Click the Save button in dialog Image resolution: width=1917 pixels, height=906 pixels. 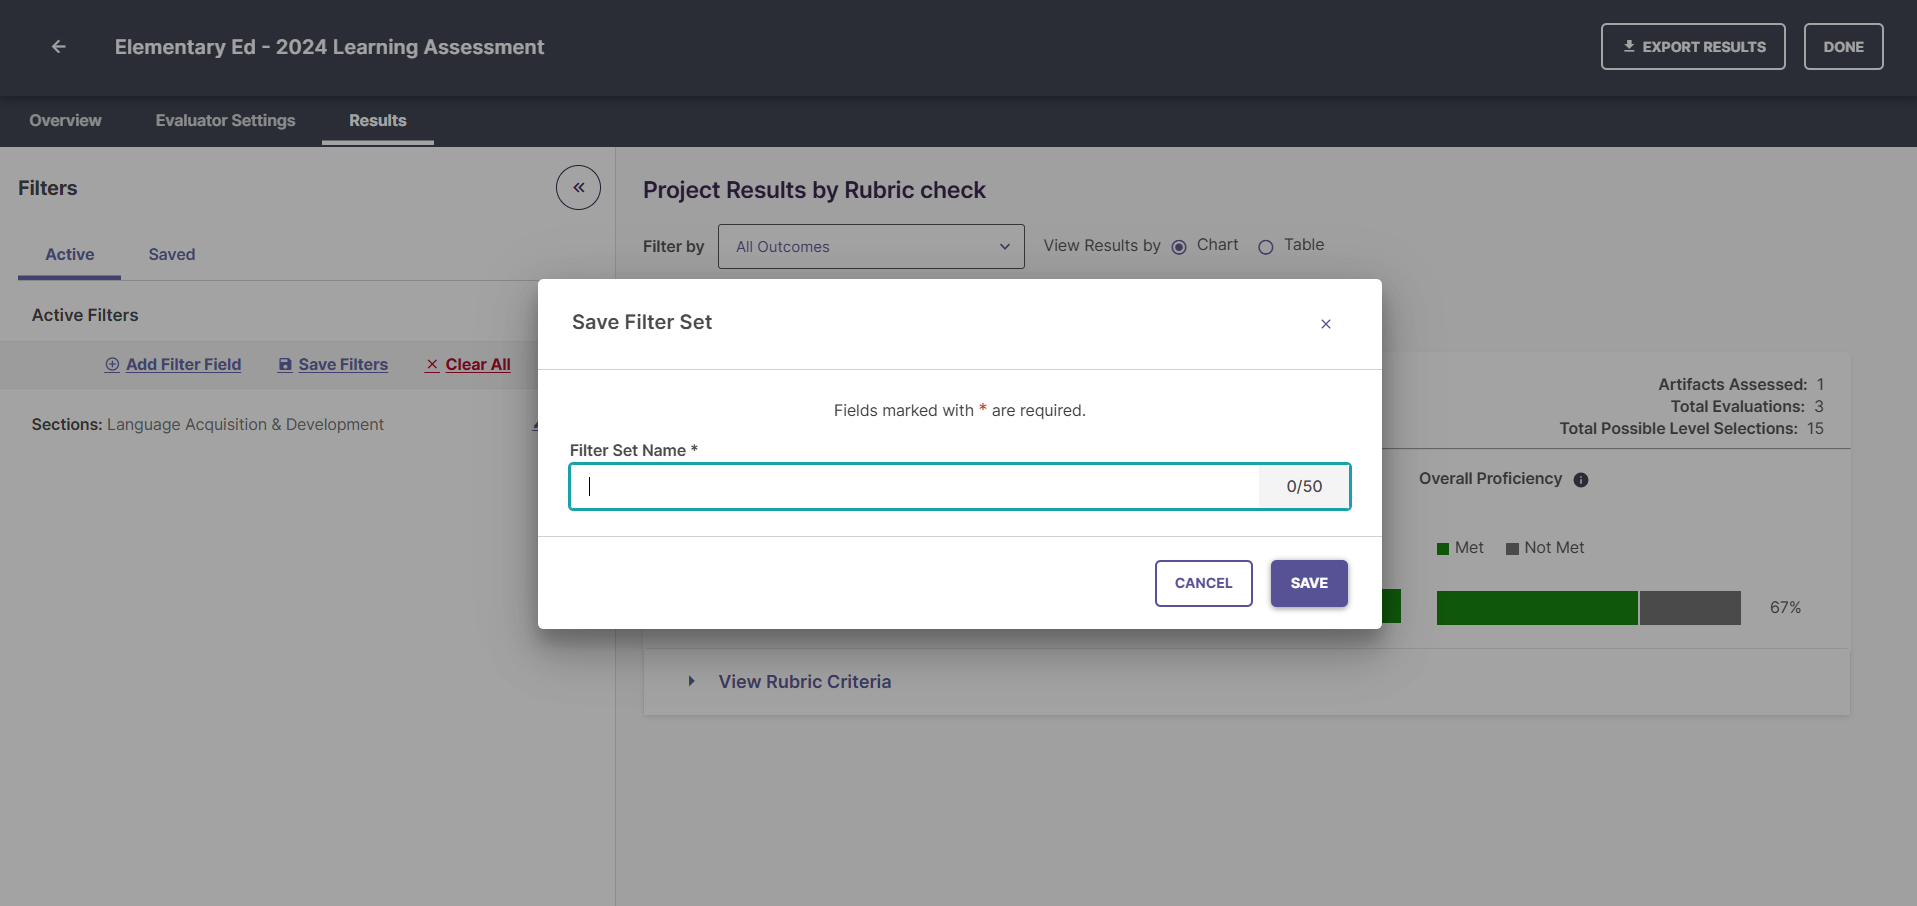(1309, 583)
